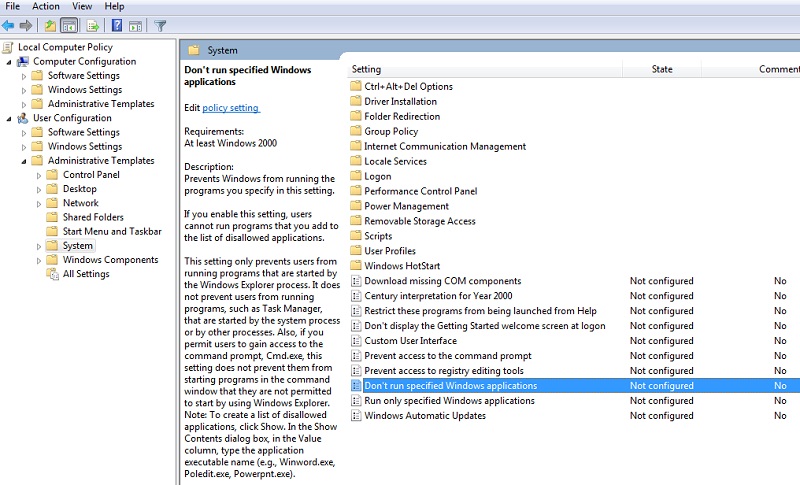Select Run only specified Windows applications
This screenshot has height=485, width=800.
(x=449, y=400)
